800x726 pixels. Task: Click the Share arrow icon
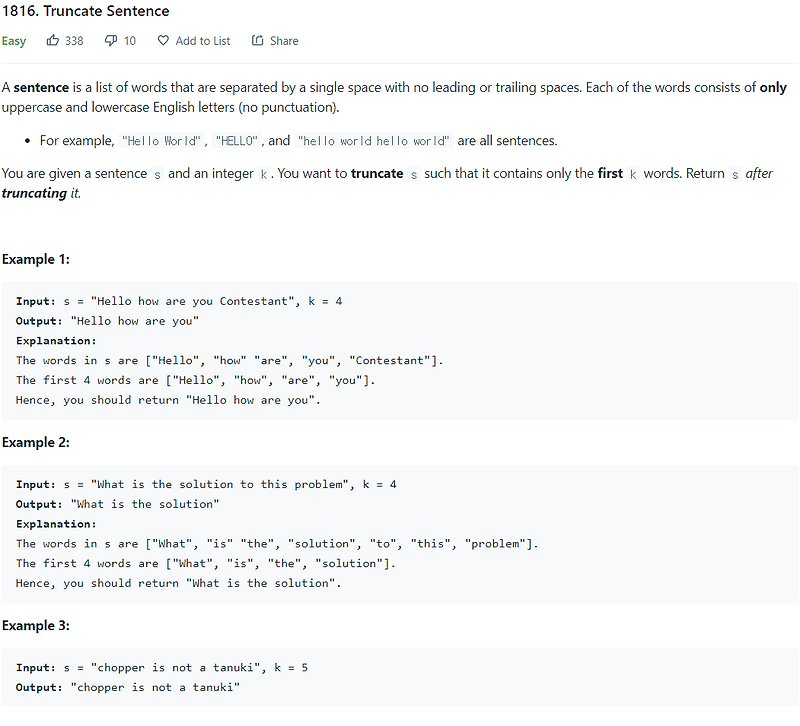(257, 41)
